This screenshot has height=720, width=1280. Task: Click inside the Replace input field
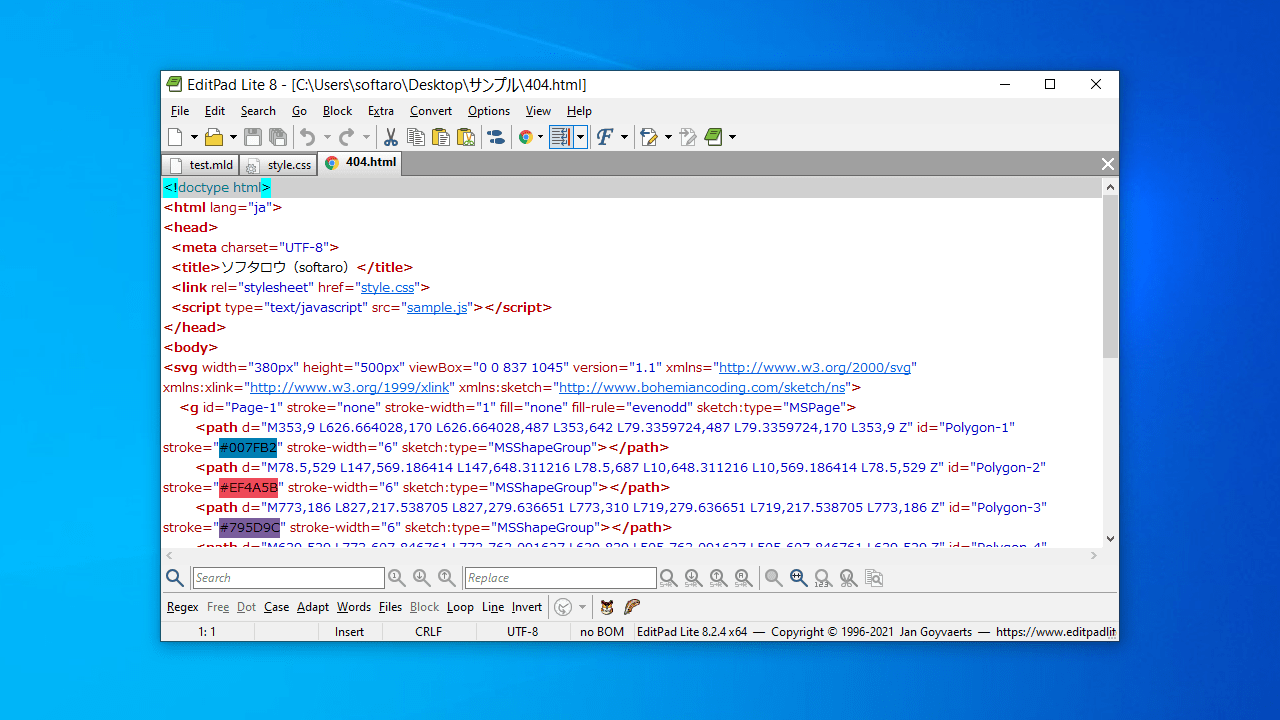click(561, 578)
